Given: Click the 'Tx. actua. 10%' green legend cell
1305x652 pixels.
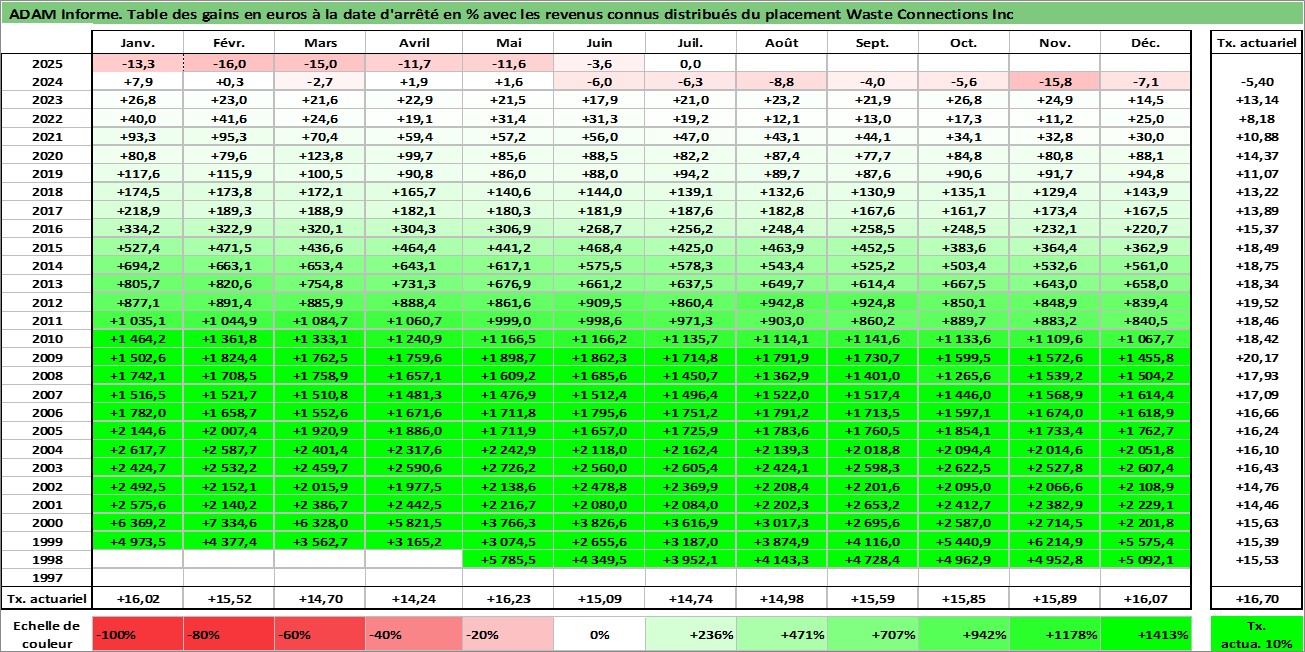Looking at the screenshot, I should point(1255,634).
